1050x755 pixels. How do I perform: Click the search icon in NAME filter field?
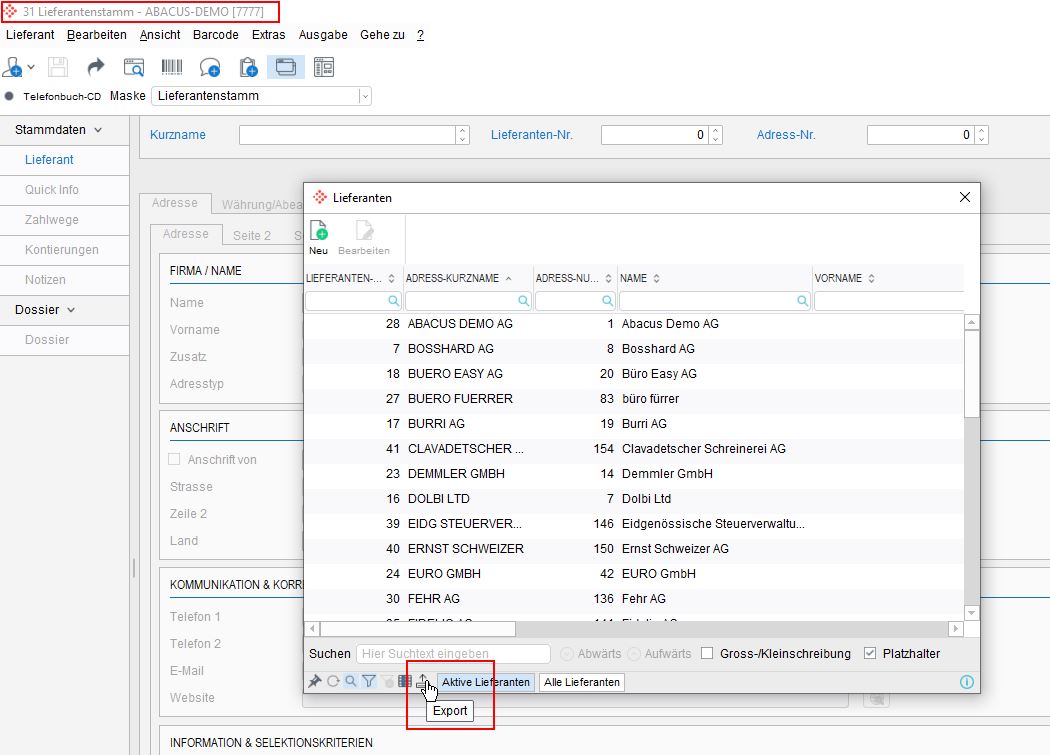(802, 301)
